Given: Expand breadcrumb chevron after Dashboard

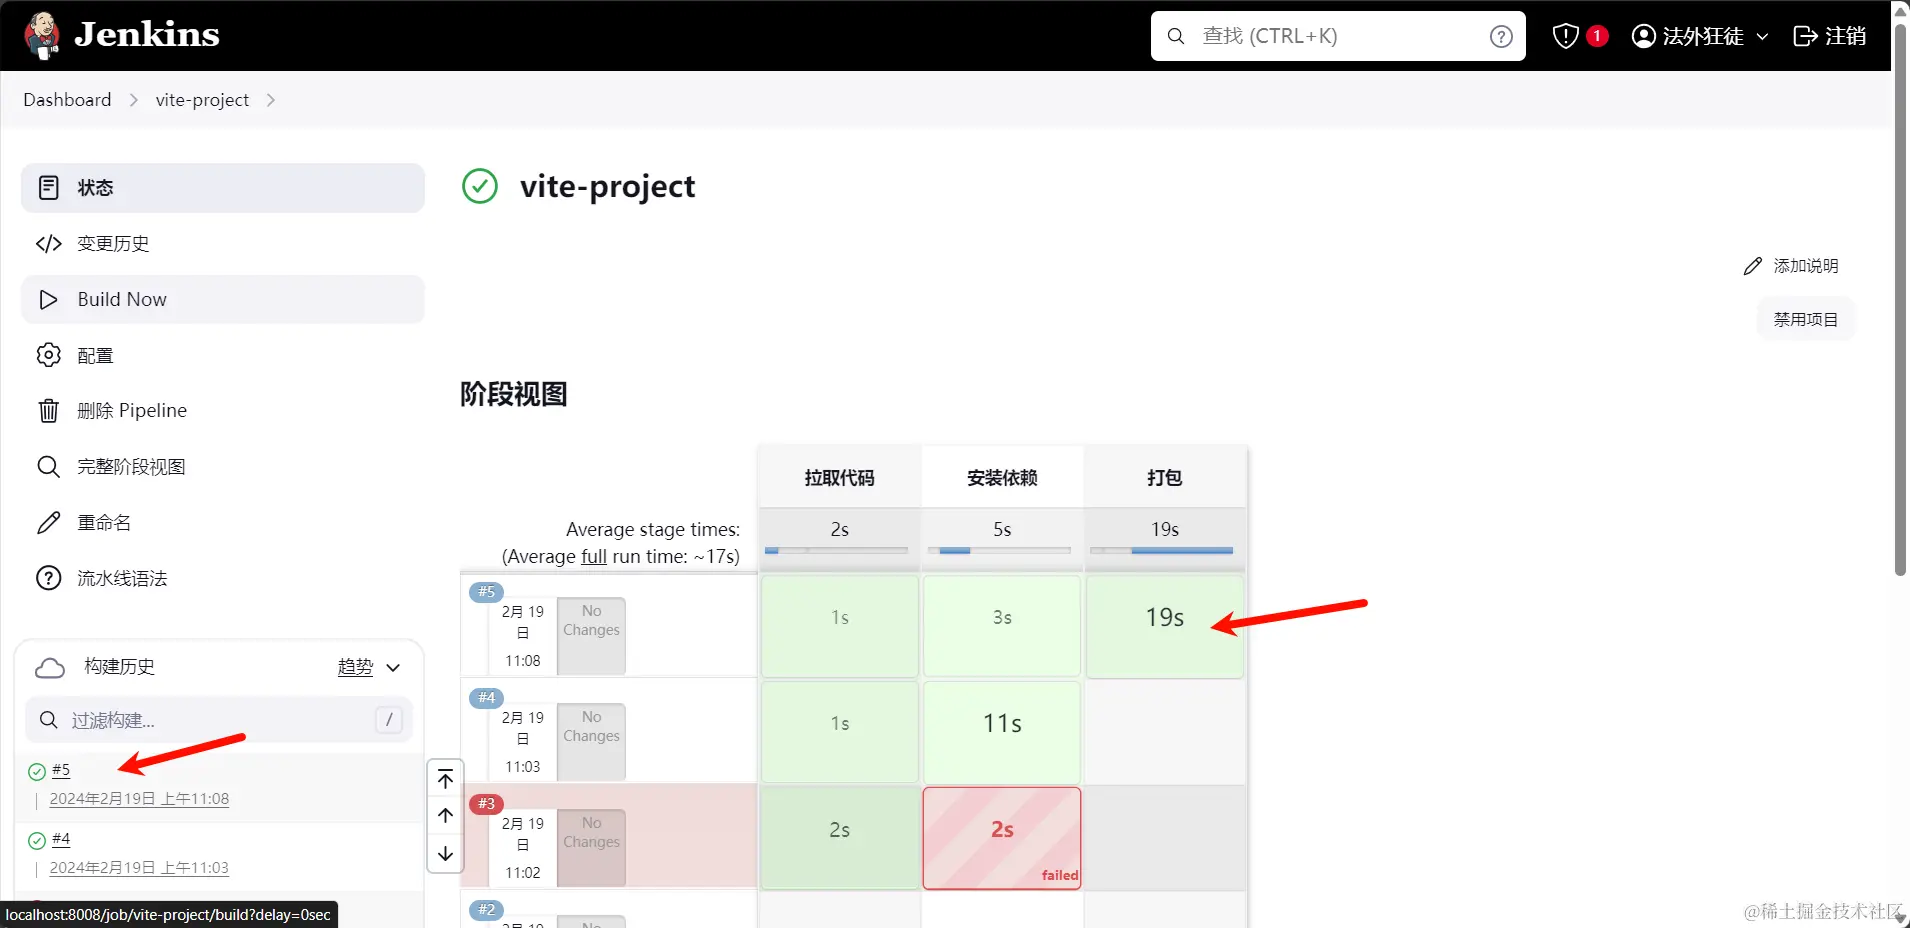Looking at the screenshot, I should coord(133,100).
